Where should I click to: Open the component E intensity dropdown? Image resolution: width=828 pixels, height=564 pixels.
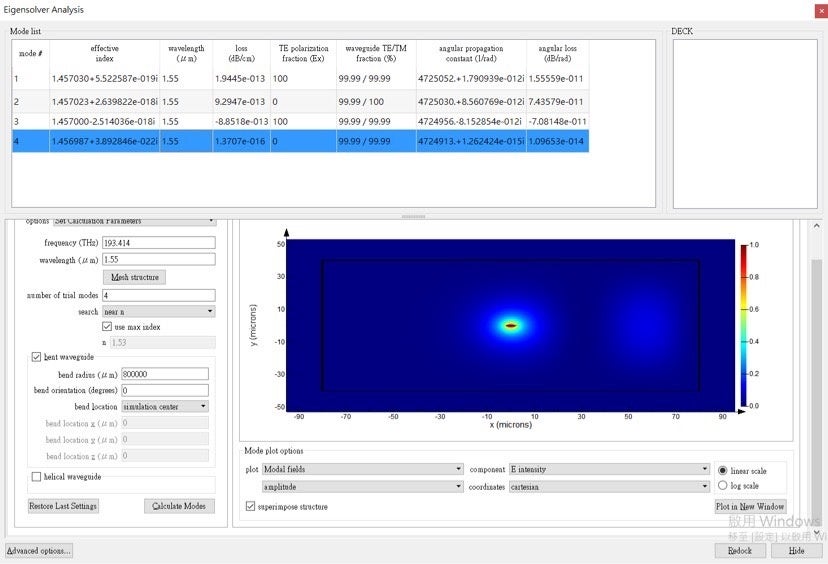(x=608, y=469)
